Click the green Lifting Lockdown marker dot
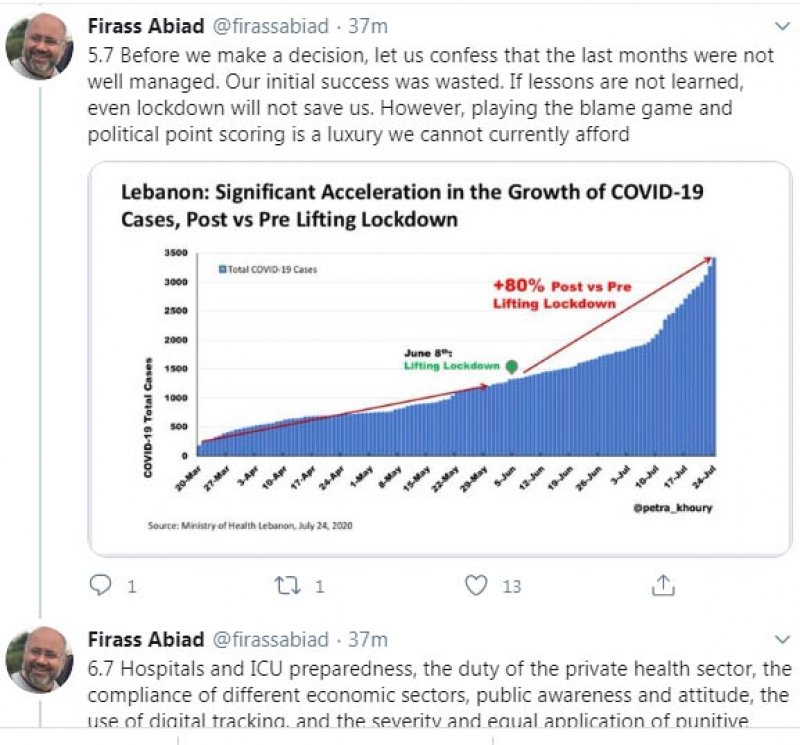Image resolution: width=800 pixels, height=745 pixels. tap(511, 367)
